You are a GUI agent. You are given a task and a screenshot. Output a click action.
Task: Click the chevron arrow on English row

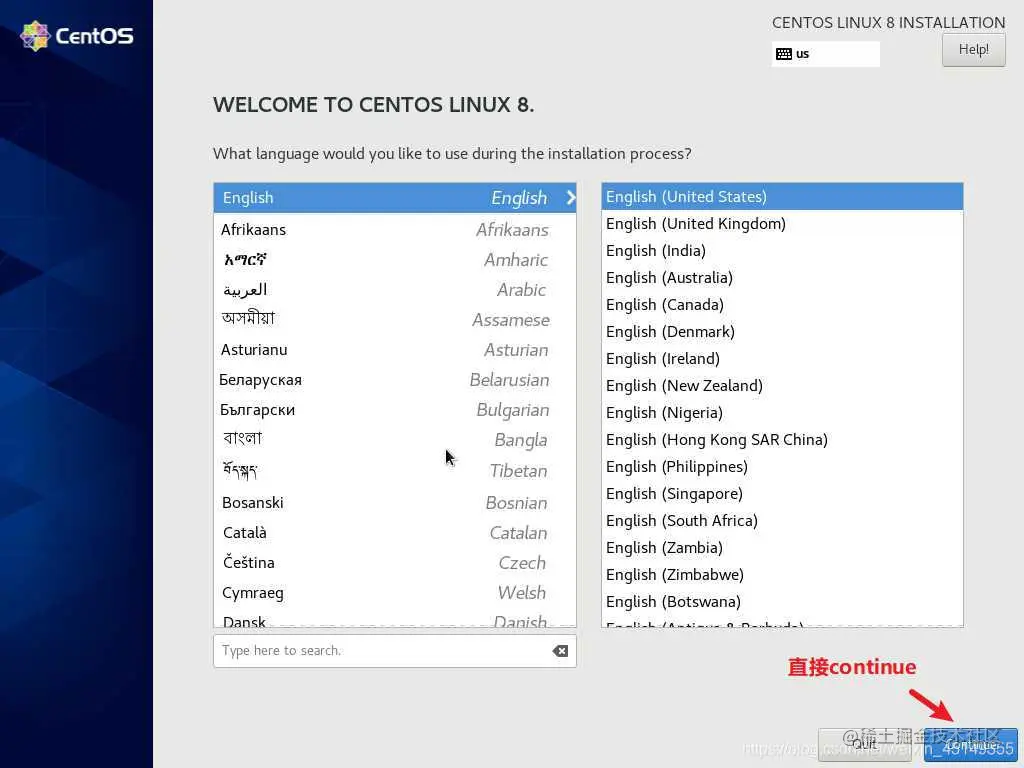click(571, 197)
